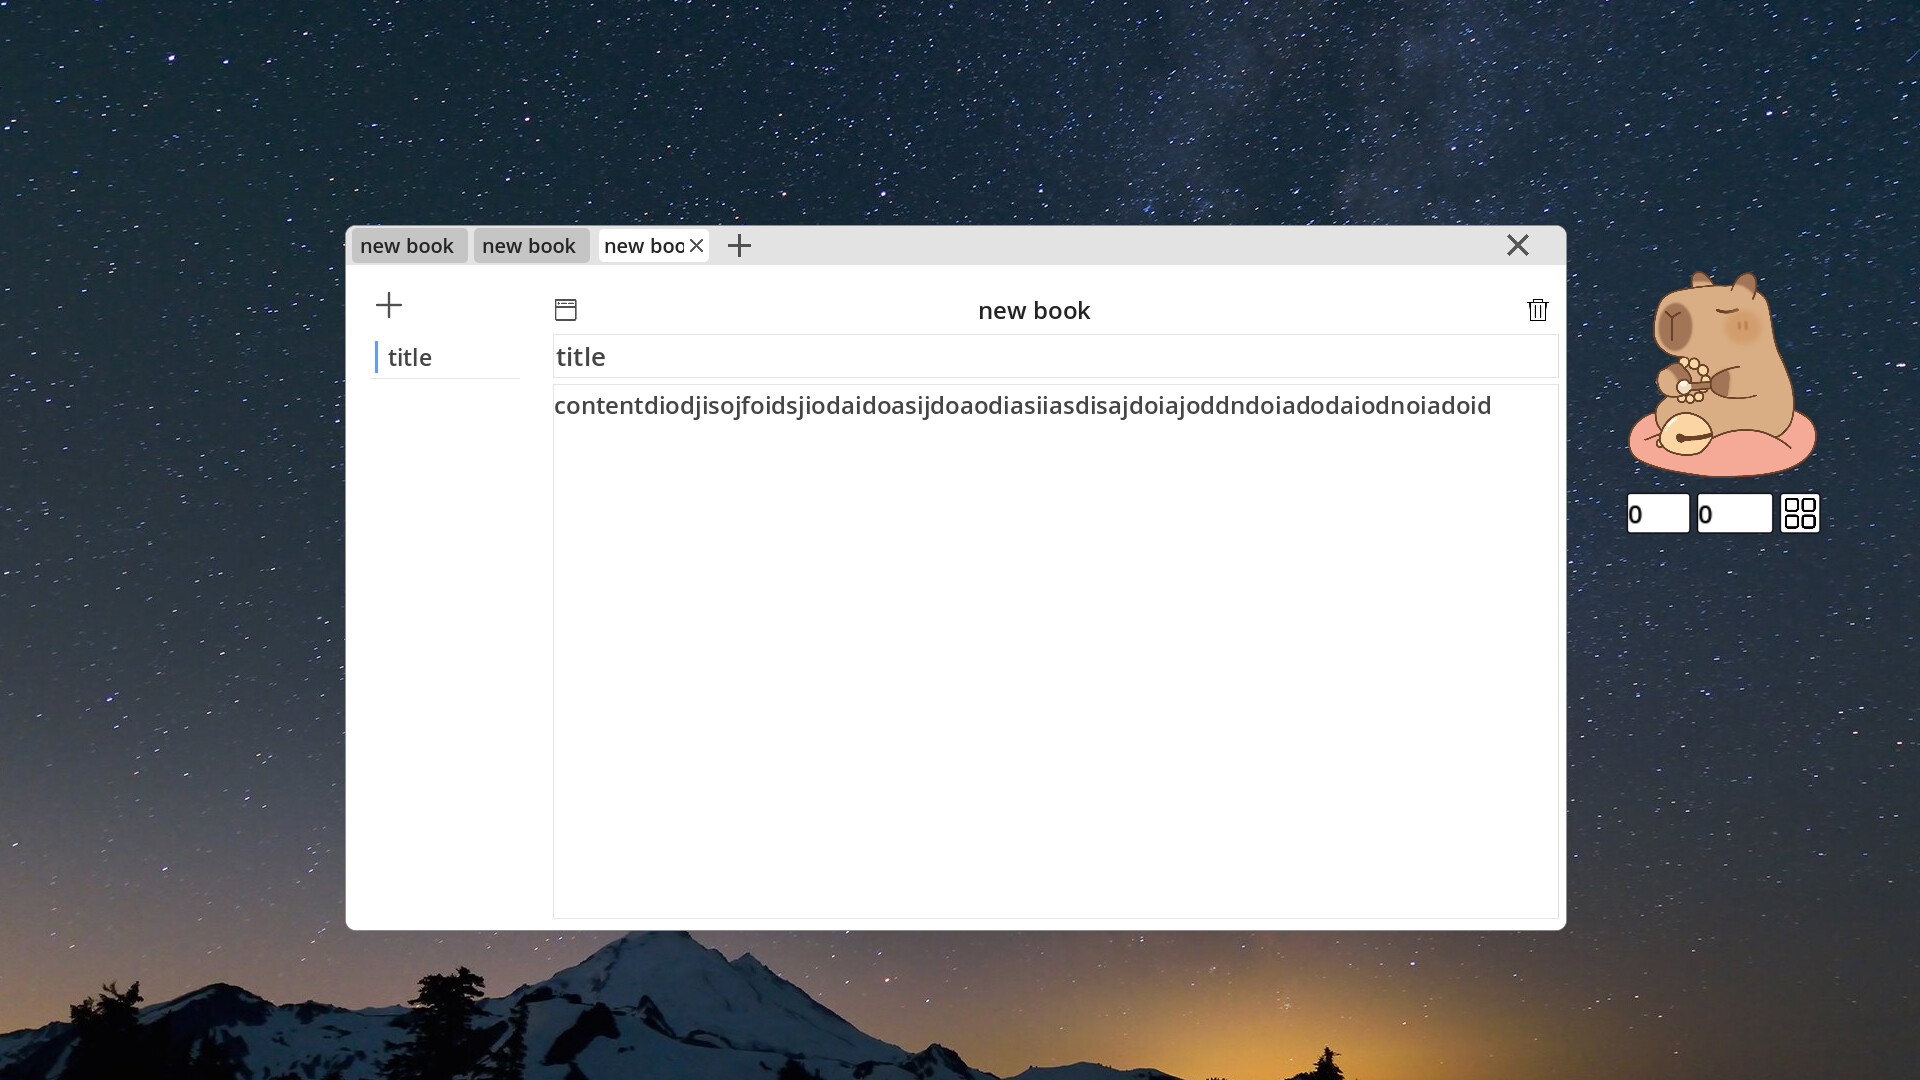Close the active new book tab
This screenshot has height=1080, width=1920.
(697, 246)
